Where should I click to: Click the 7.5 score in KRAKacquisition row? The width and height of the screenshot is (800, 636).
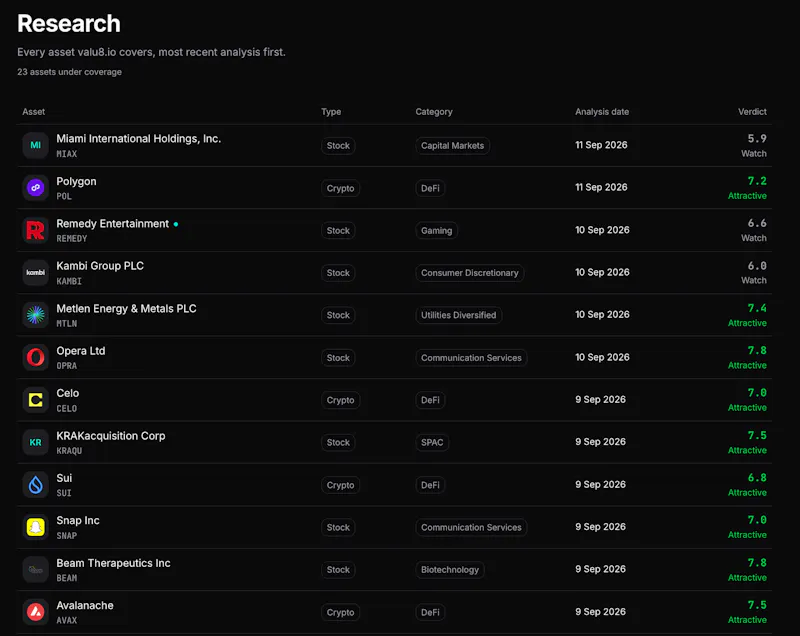coord(757,436)
